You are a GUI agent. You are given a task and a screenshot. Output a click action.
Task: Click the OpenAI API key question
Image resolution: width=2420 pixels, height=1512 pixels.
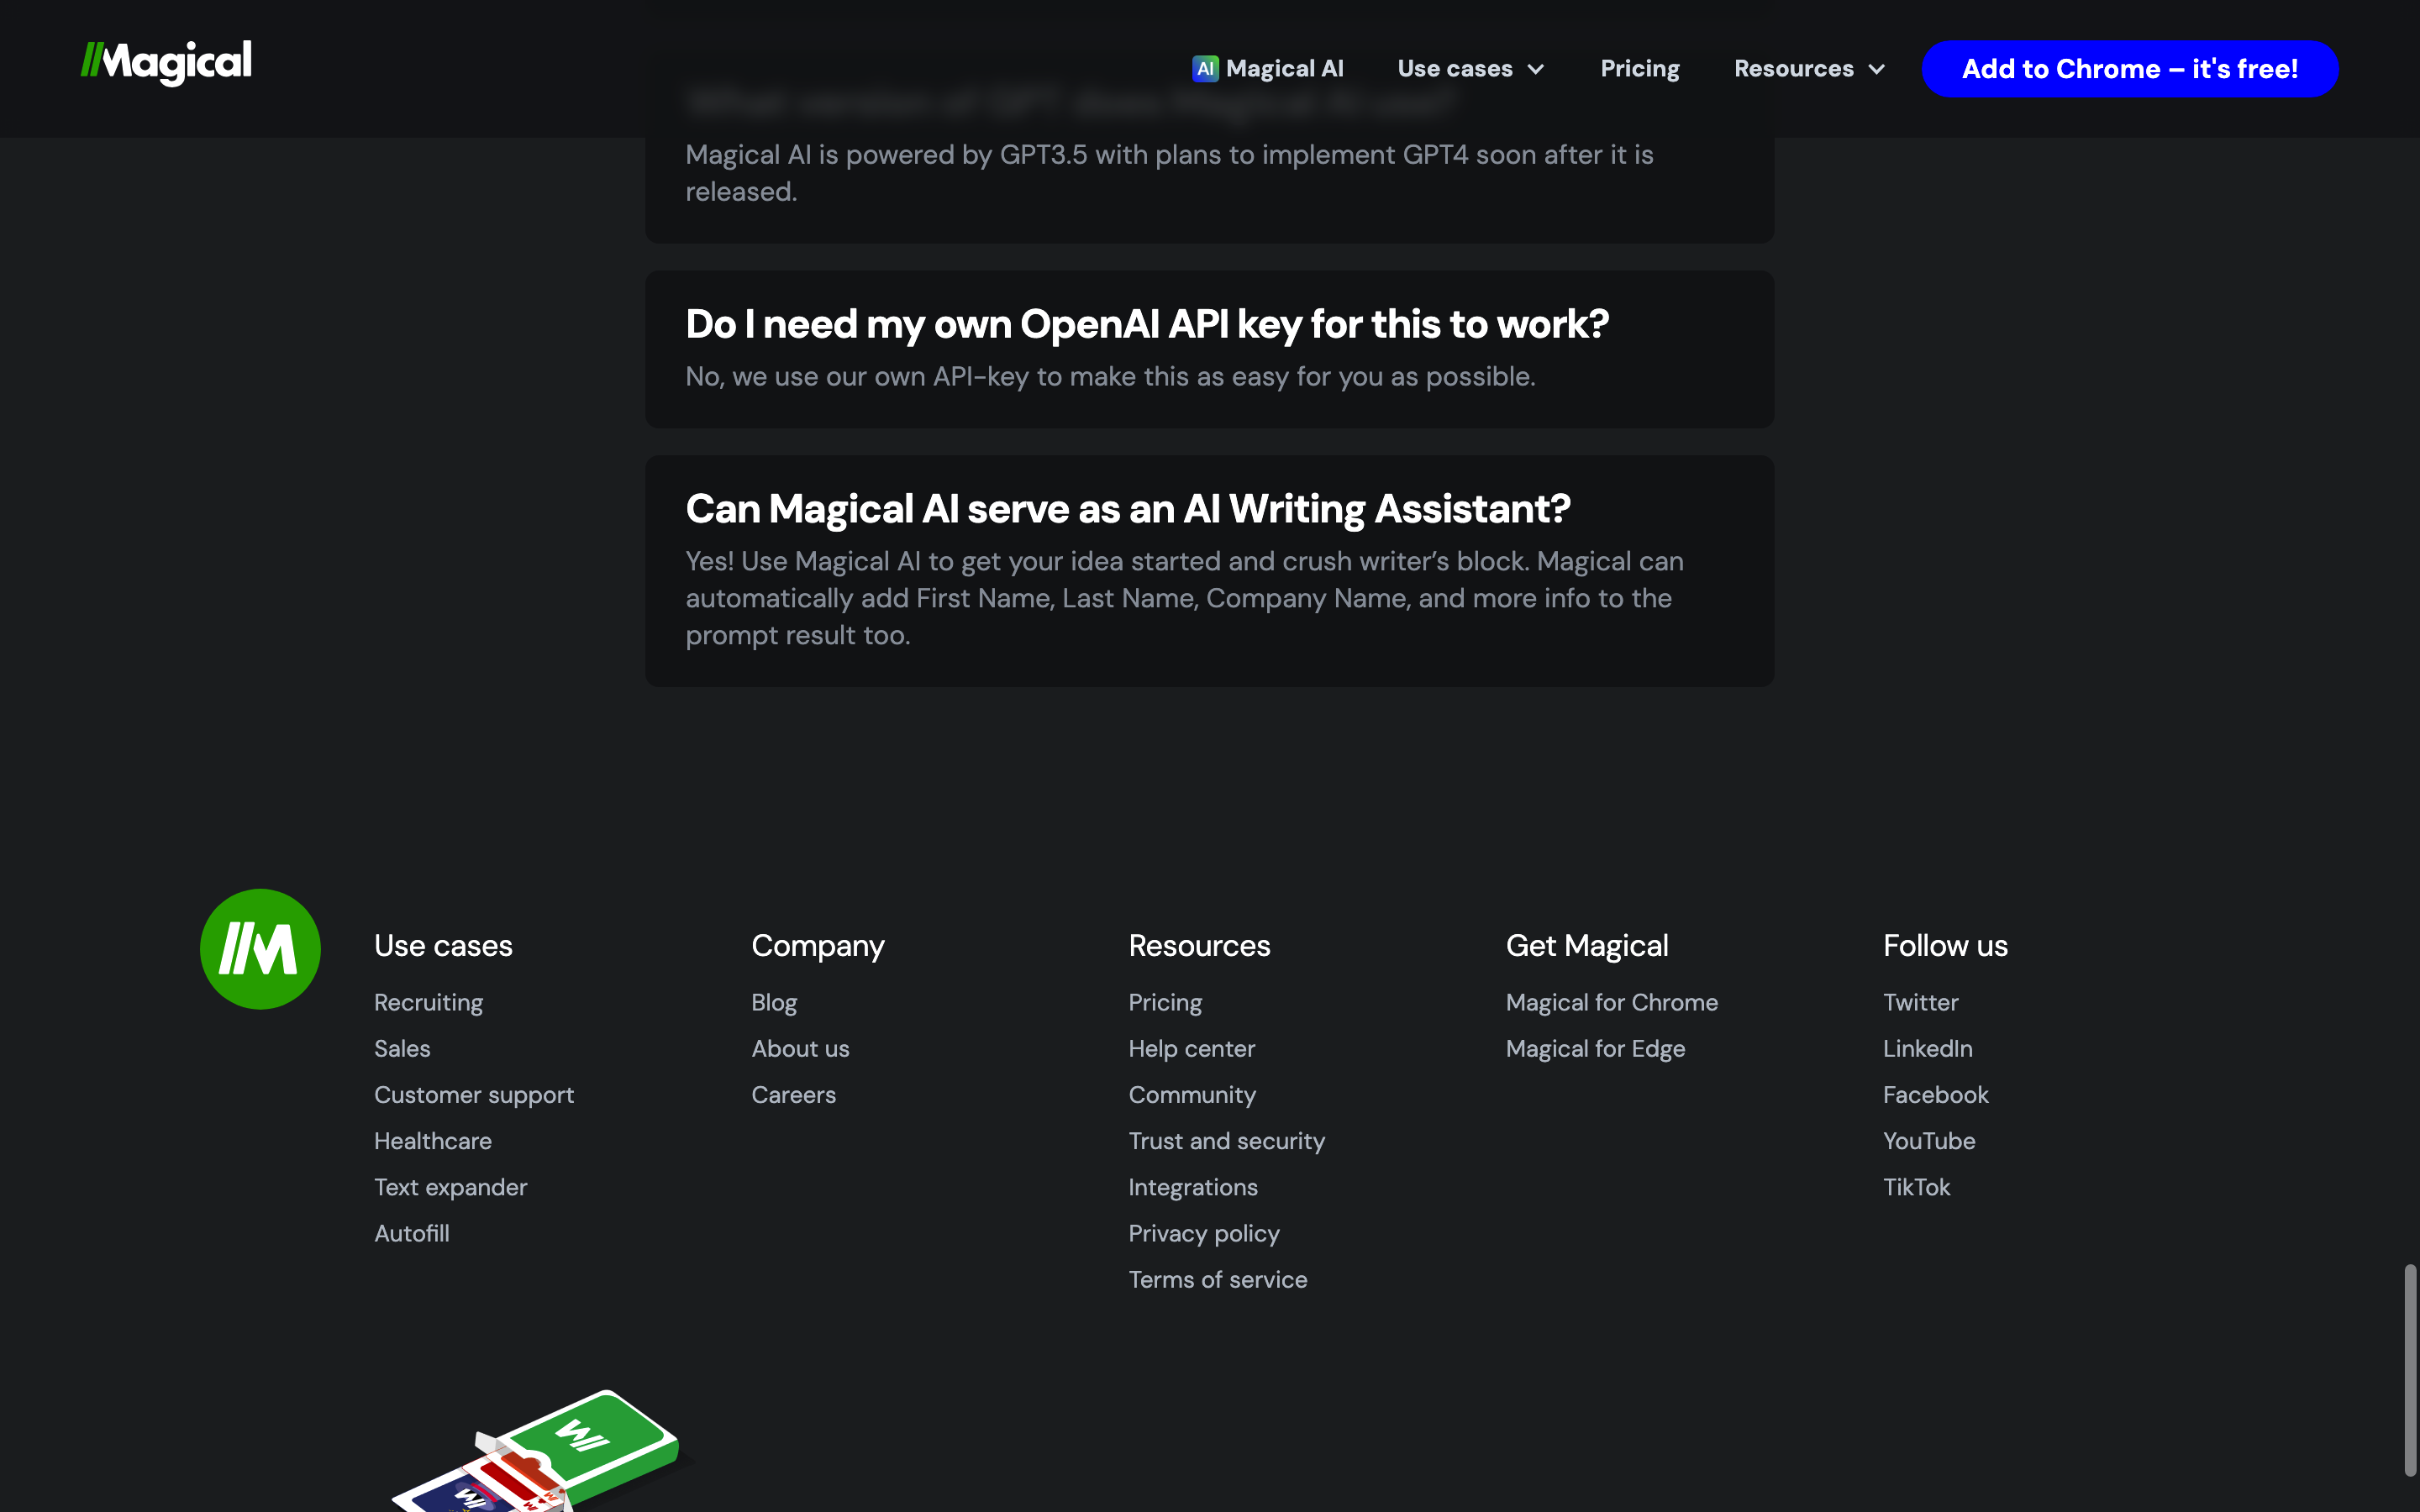click(x=1147, y=324)
